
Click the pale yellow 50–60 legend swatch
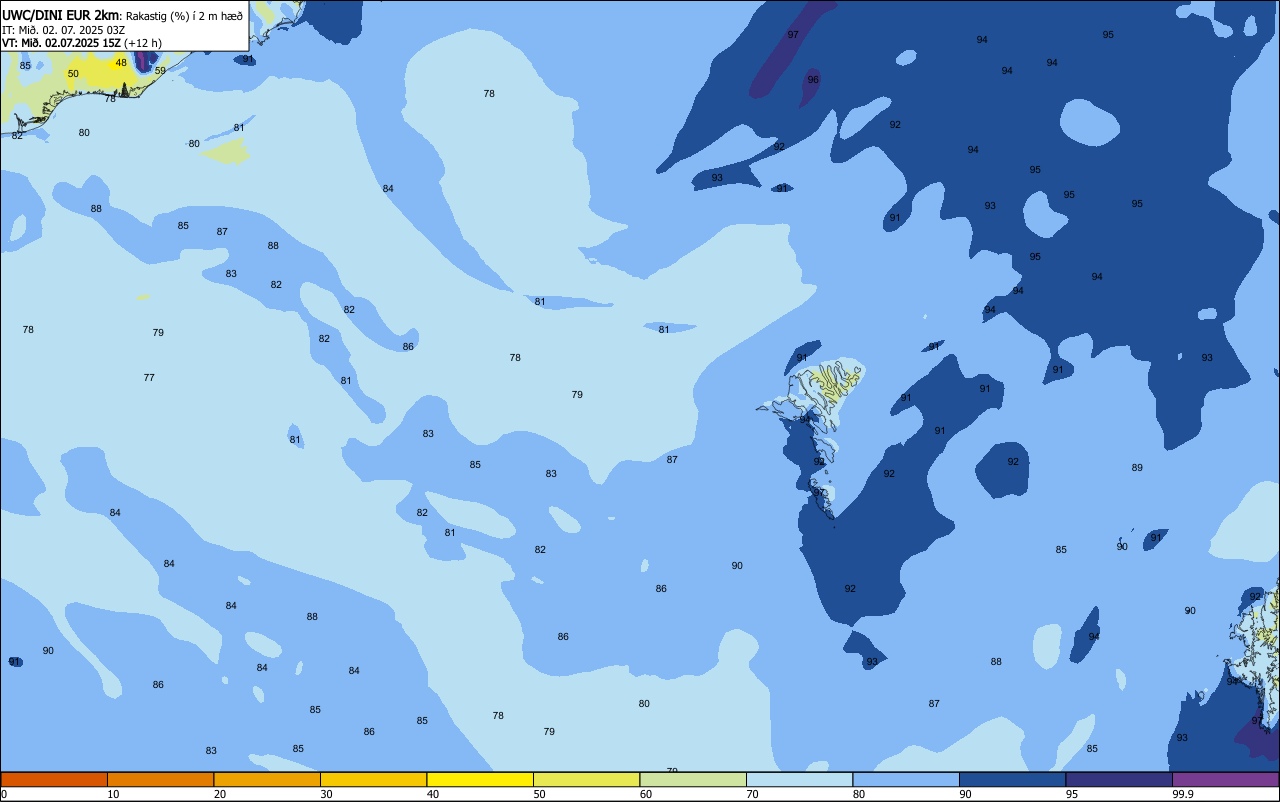click(x=586, y=779)
